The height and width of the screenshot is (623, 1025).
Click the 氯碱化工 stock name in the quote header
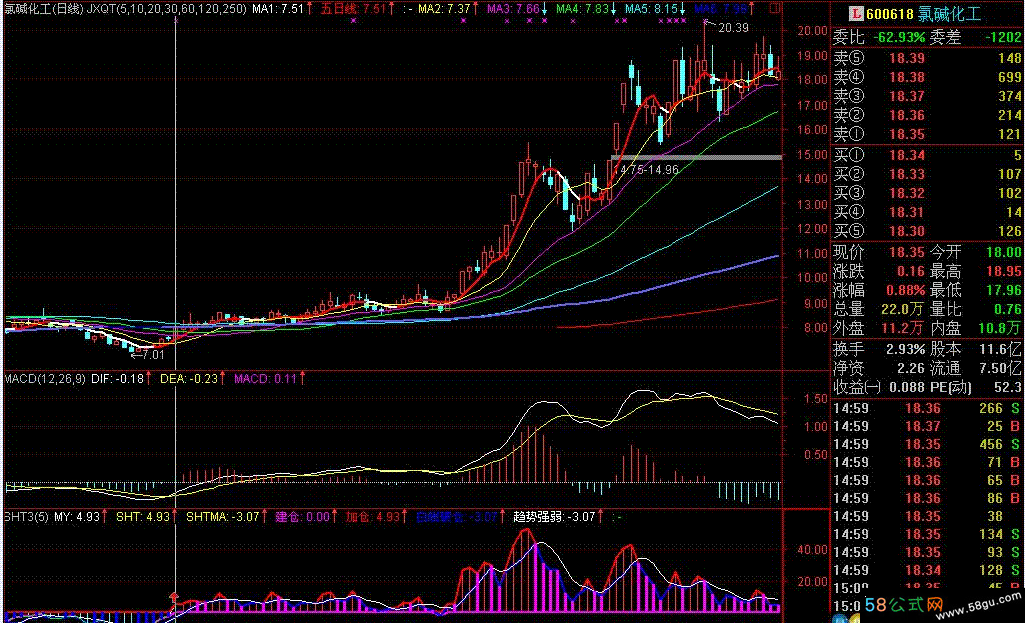(x=949, y=14)
